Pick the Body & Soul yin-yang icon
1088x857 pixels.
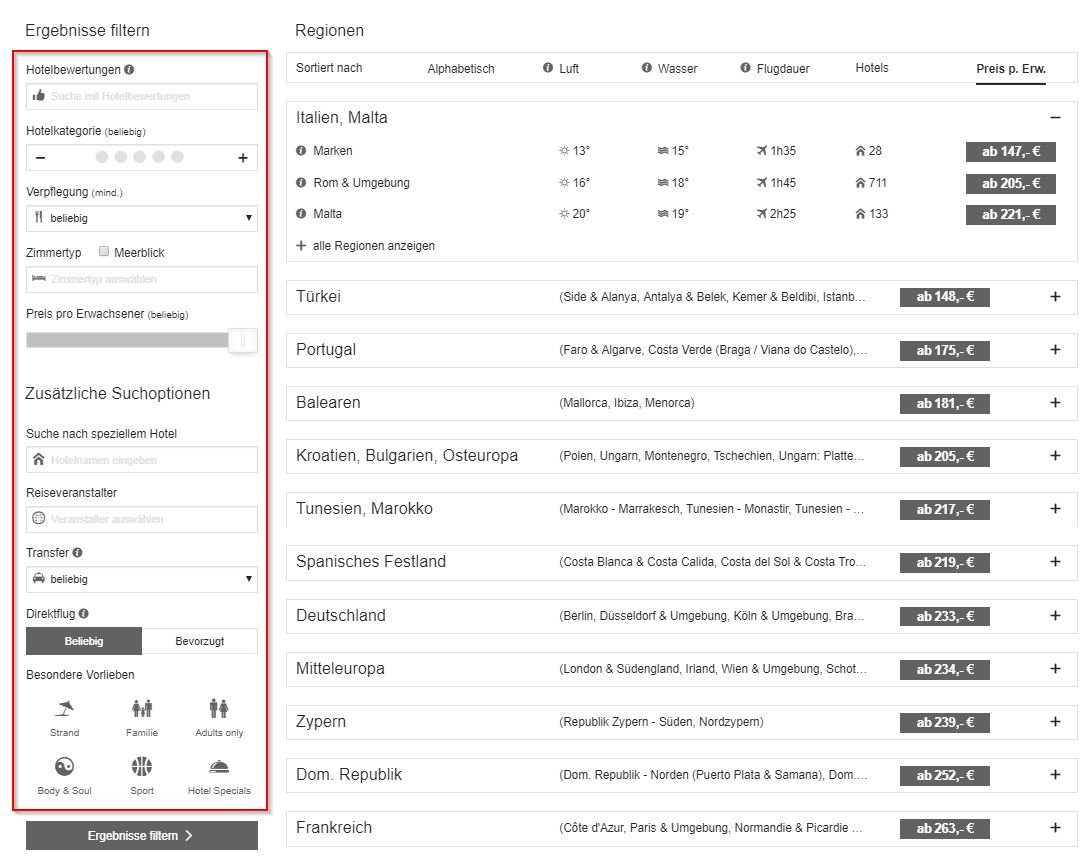point(64,768)
